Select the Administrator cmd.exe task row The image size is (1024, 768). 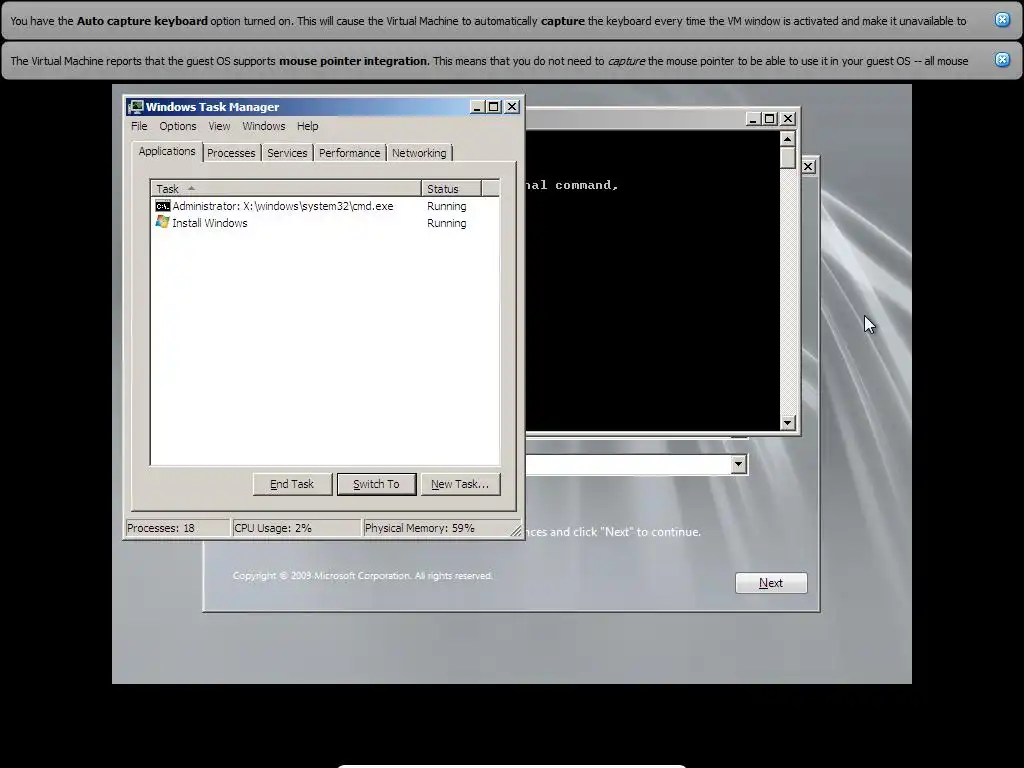pyautogui.click(x=325, y=206)
